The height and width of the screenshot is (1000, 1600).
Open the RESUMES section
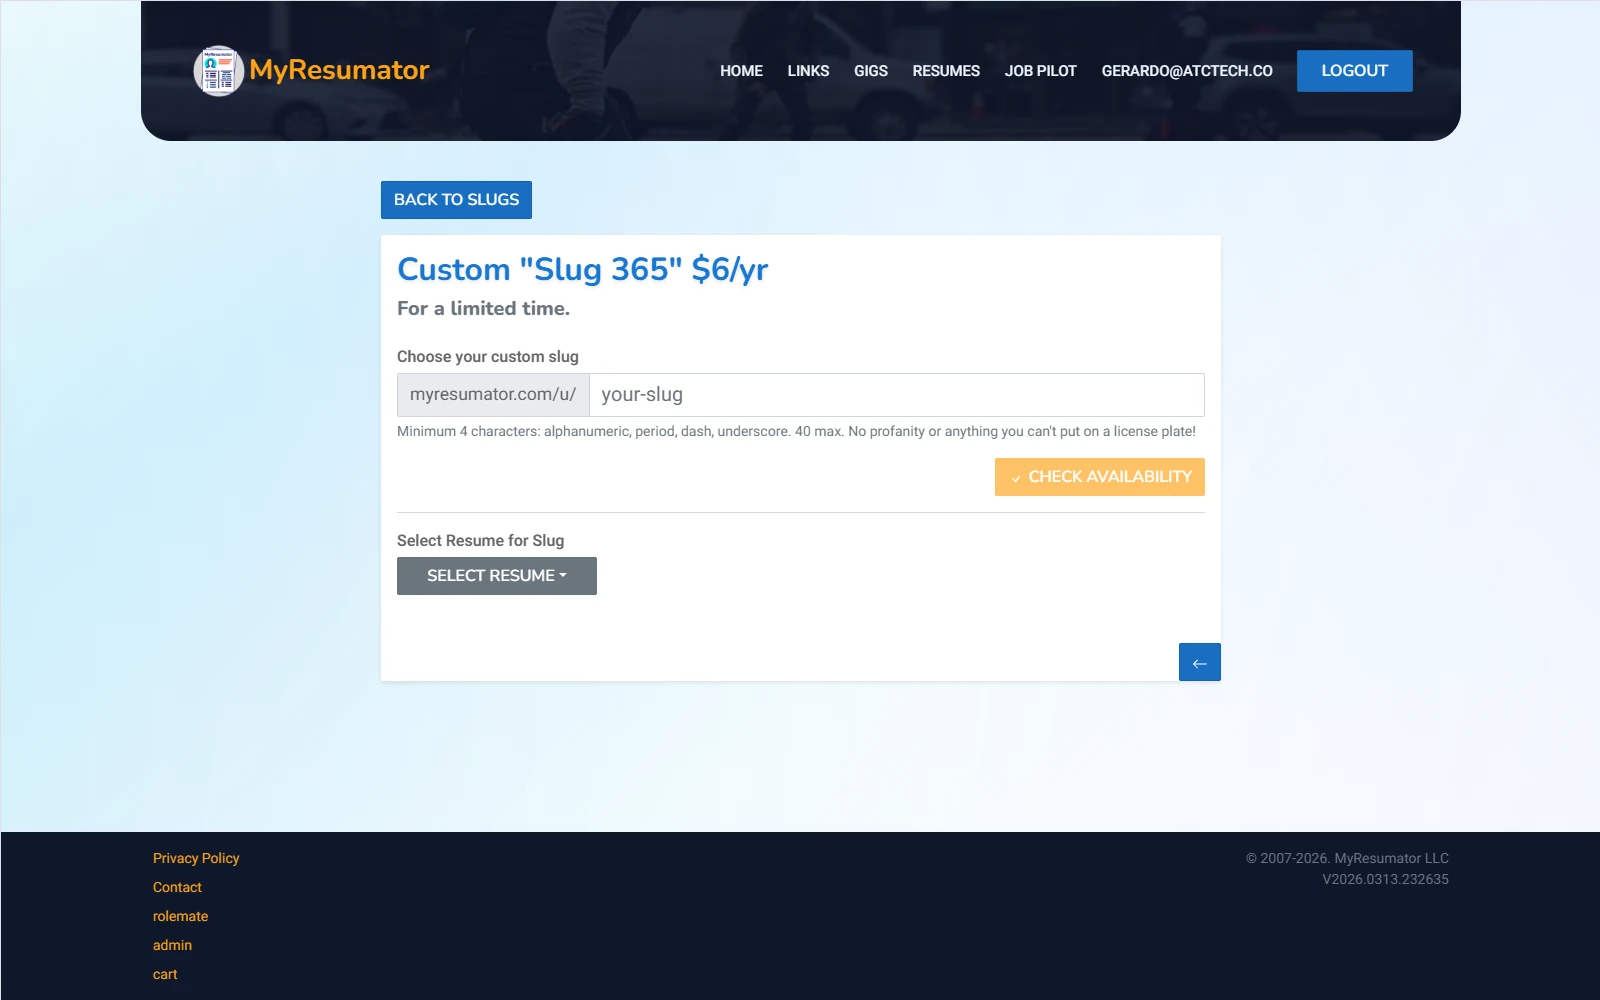(x=945, y=70)
